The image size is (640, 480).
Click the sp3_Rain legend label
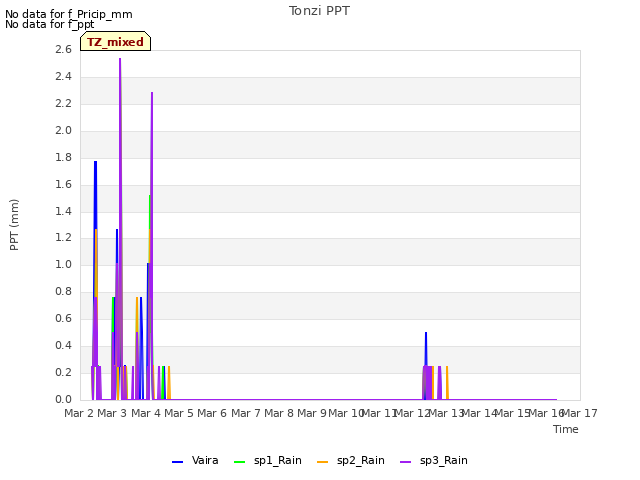444,460
